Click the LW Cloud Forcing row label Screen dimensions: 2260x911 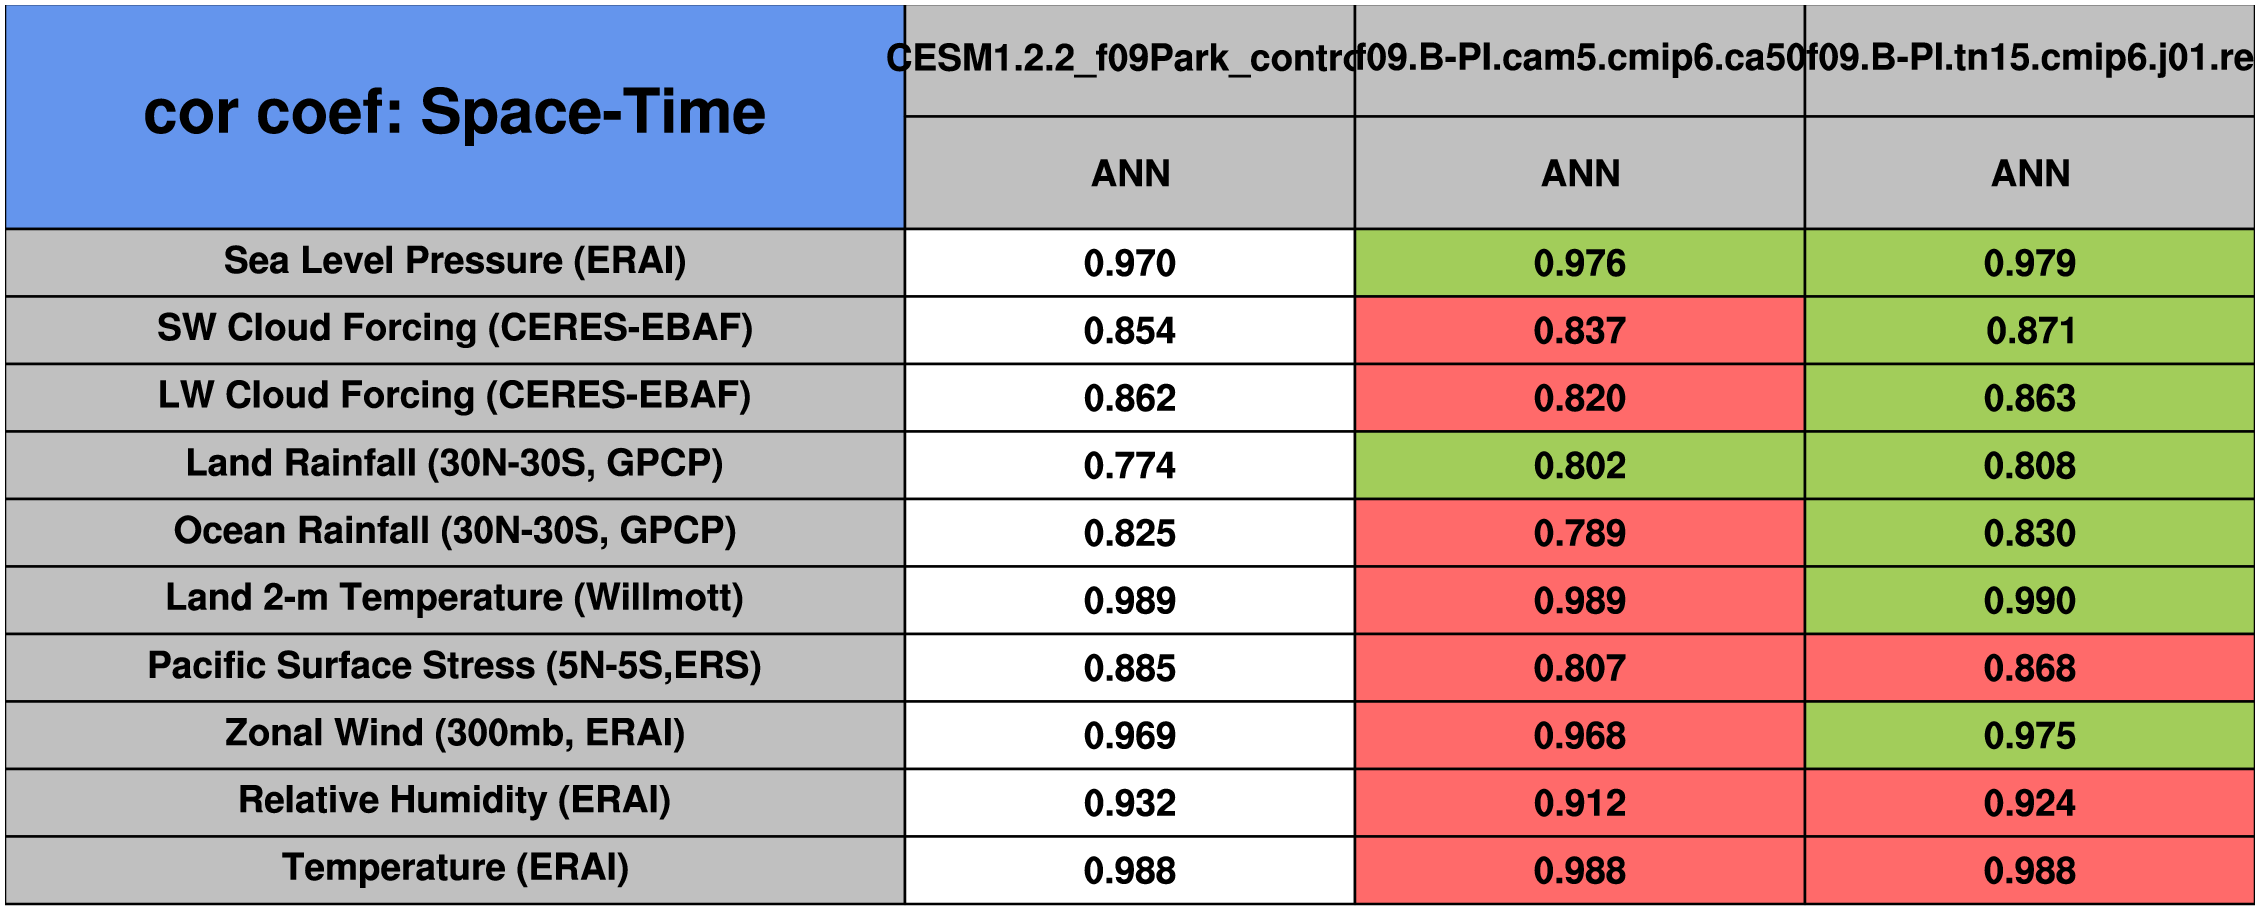tap(455, 396)
